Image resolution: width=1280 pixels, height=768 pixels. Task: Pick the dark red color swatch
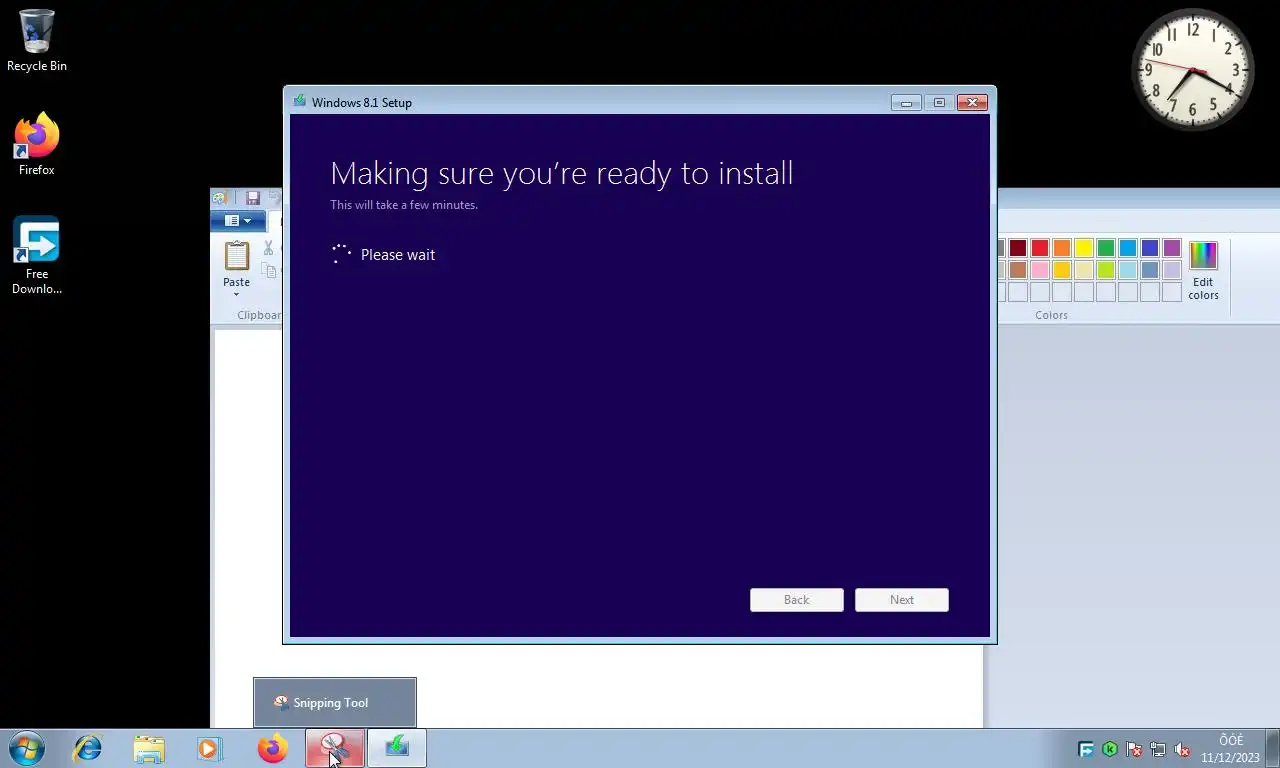coord(1018,248)
